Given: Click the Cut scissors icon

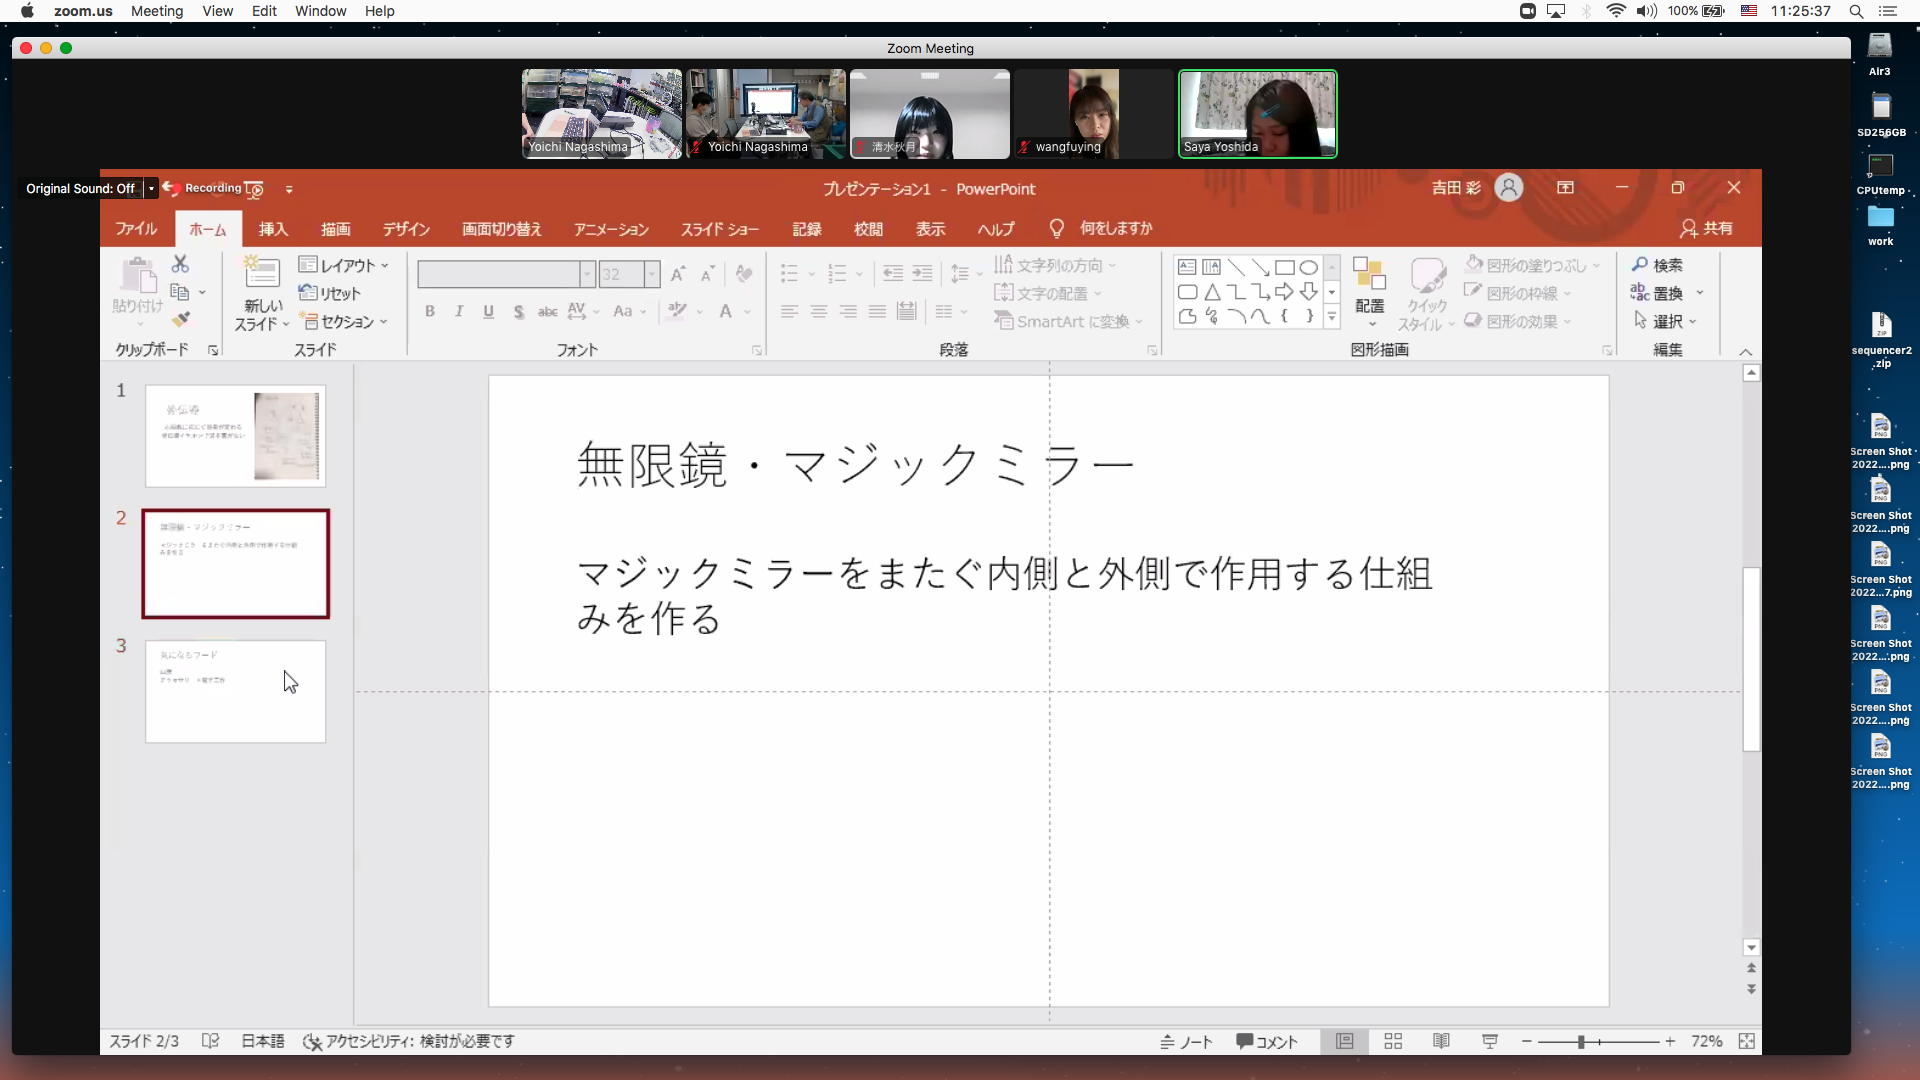Looking at the screenshot, I should tap(180, 264).
